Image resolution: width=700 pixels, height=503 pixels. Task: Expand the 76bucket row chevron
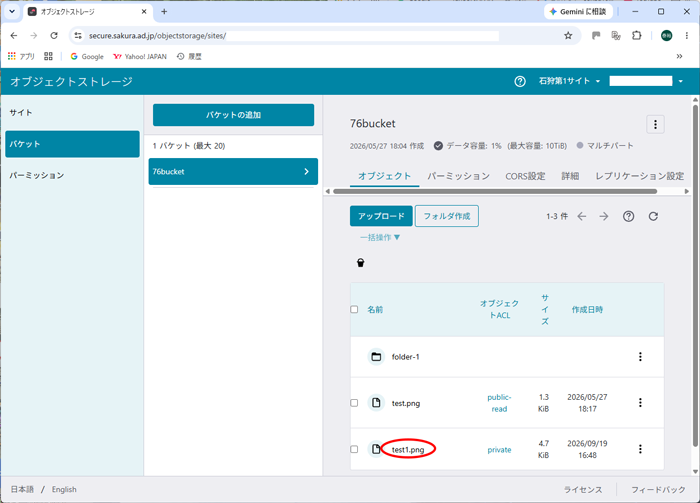[306, 171]
